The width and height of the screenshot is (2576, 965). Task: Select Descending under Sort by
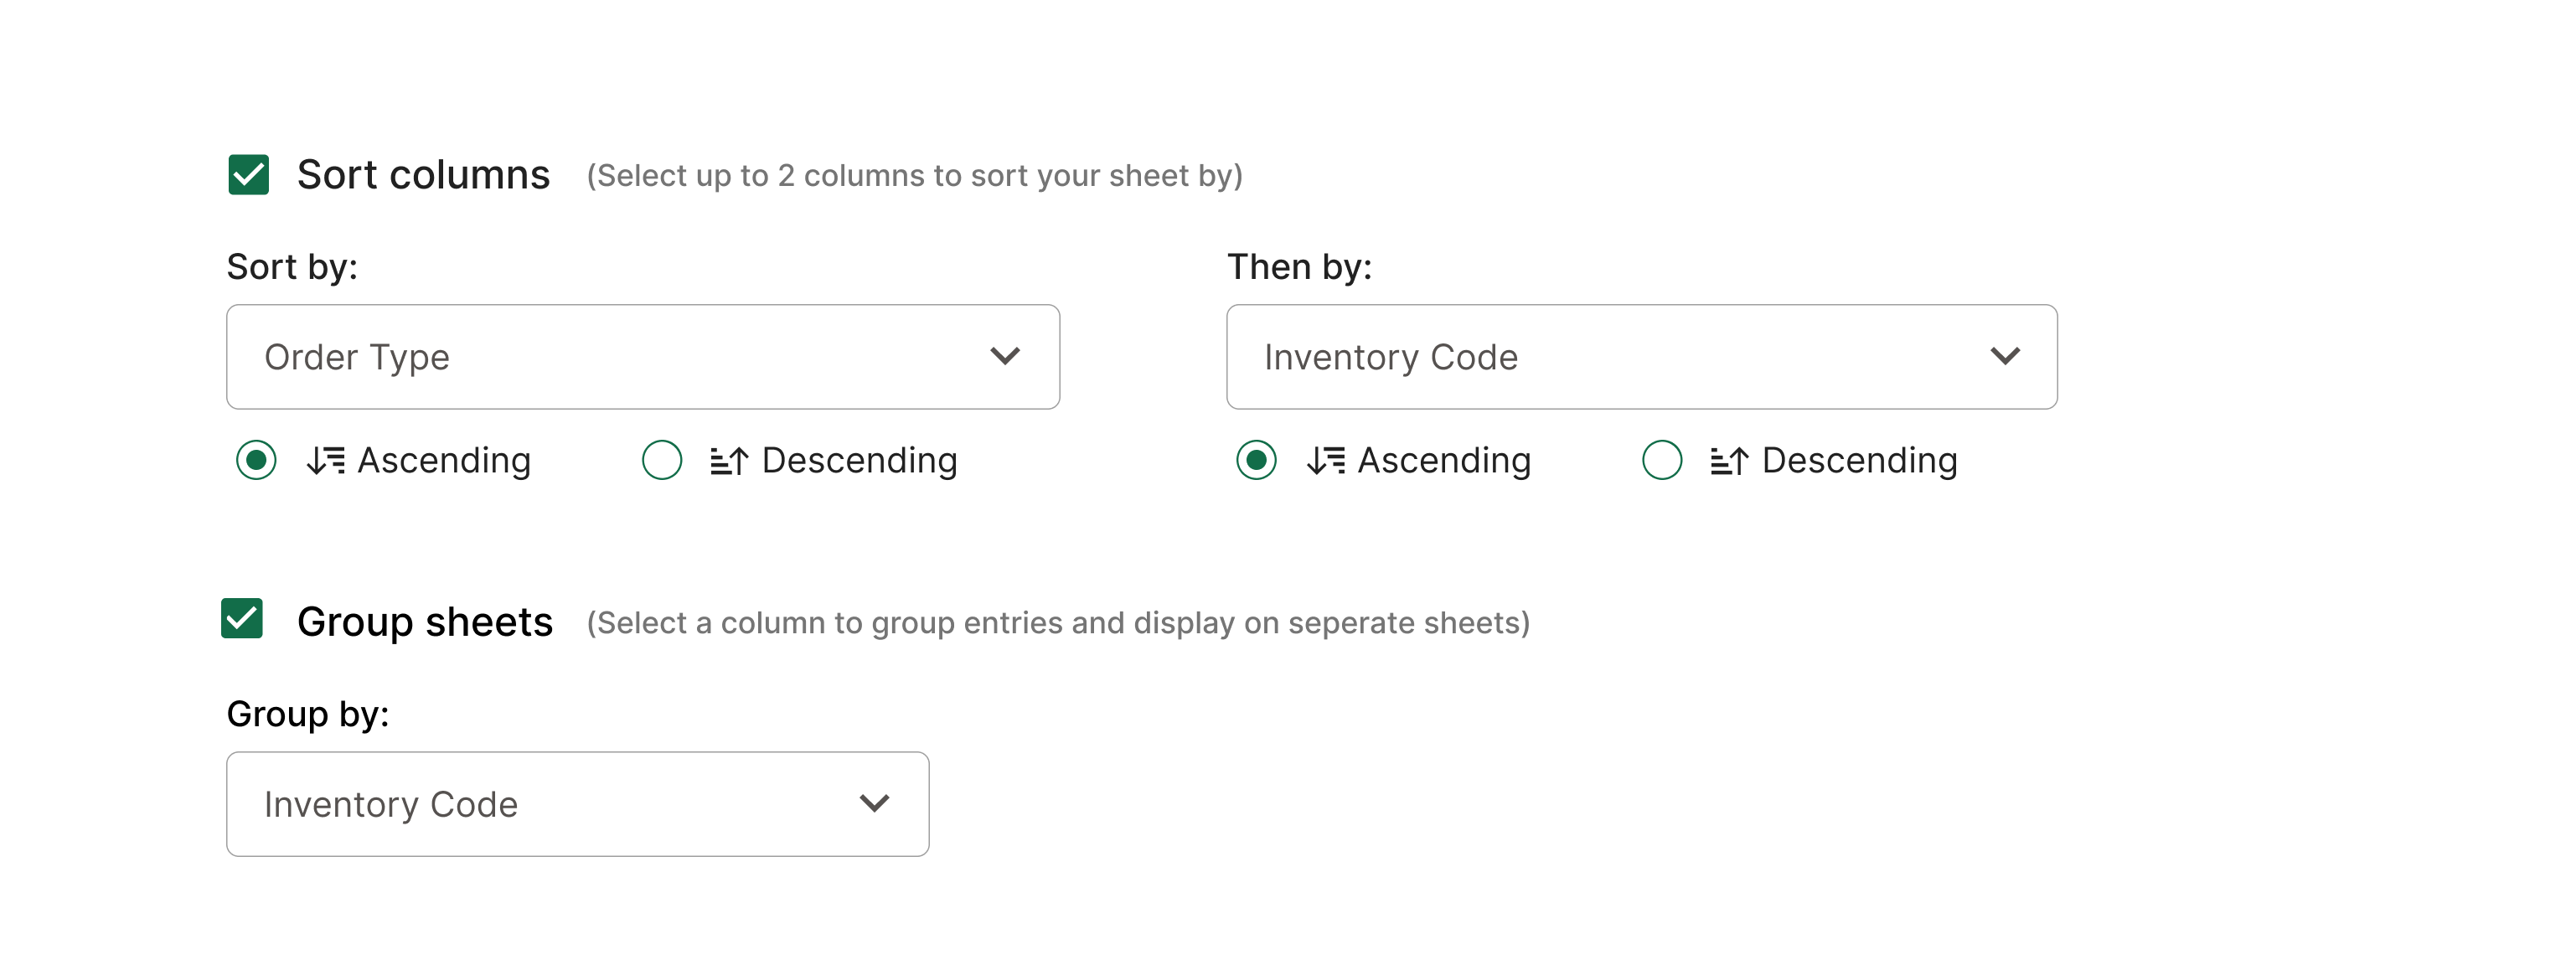(x=662, y=460)
